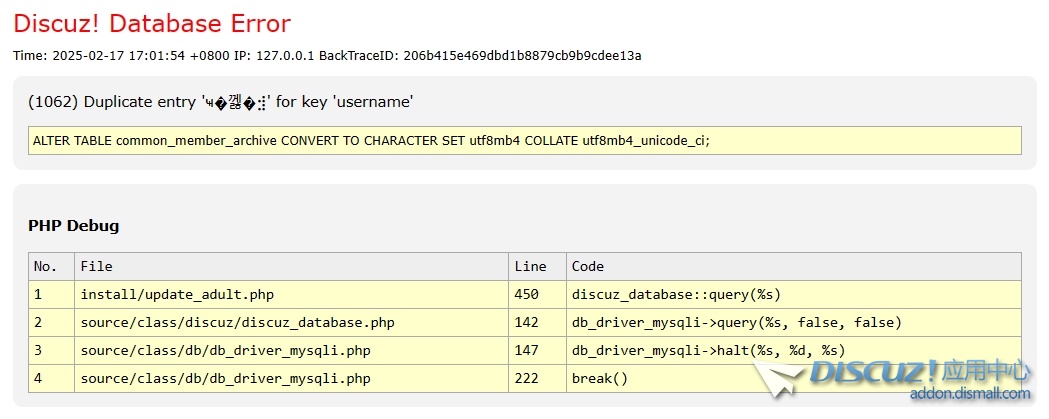The image size is (1049, 419).
Task: Select the install/update_adult.php file entry
Action: click(177, 294)
